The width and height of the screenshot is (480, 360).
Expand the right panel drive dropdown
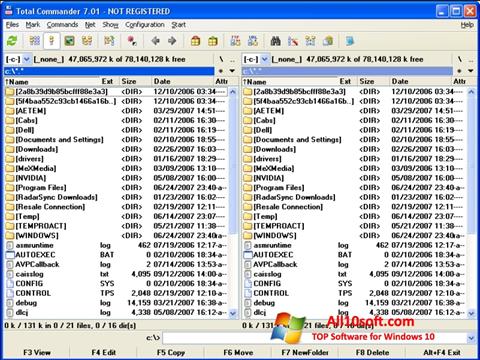(265, 59)
